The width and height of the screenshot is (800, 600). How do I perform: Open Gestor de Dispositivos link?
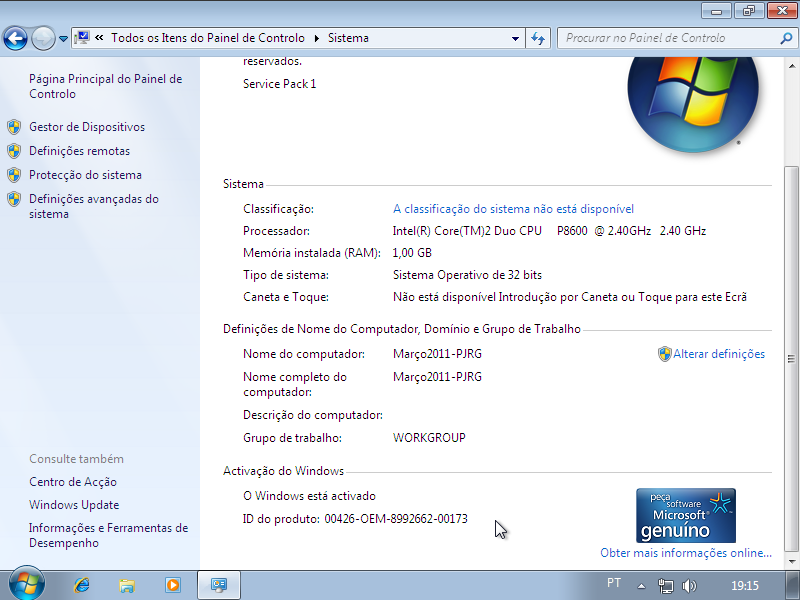click(87, 127)
